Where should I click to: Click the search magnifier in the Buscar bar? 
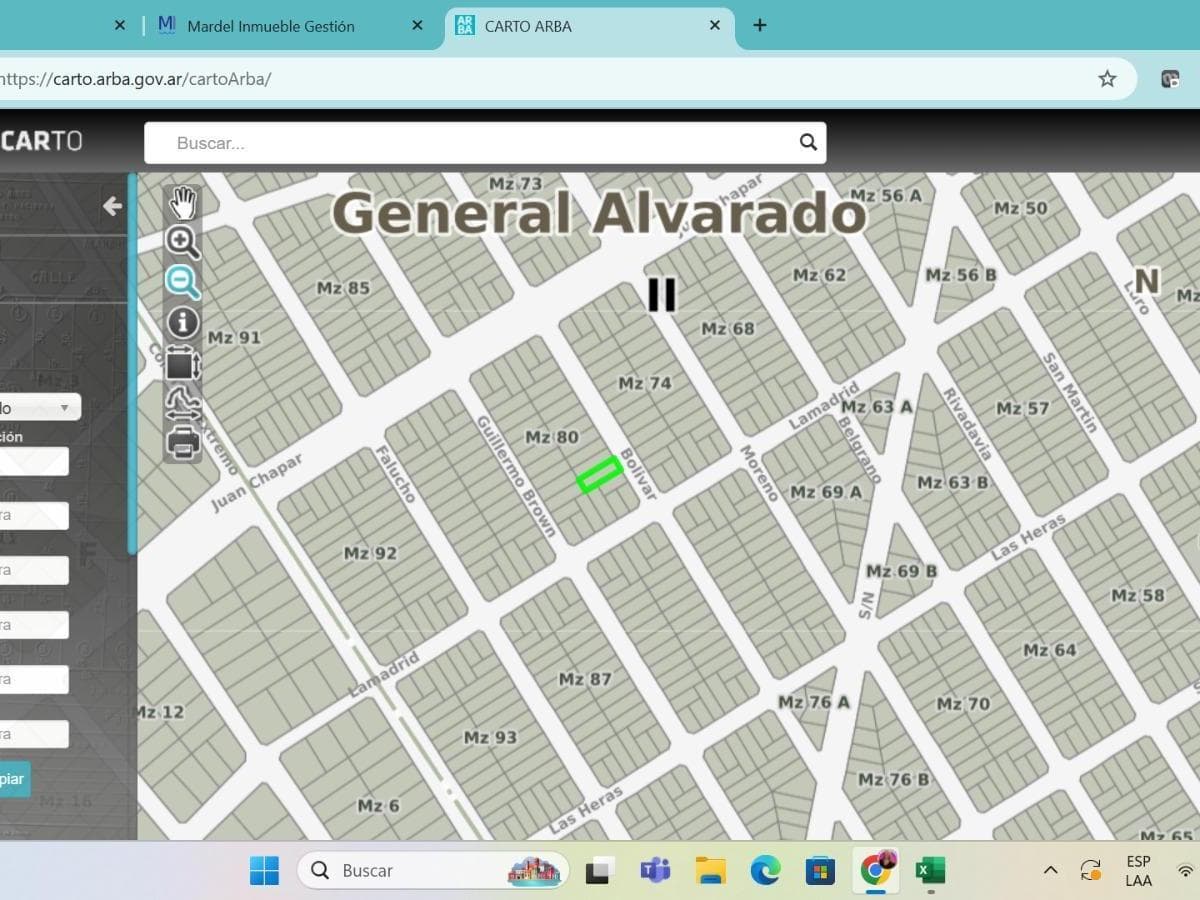[806, 142]
